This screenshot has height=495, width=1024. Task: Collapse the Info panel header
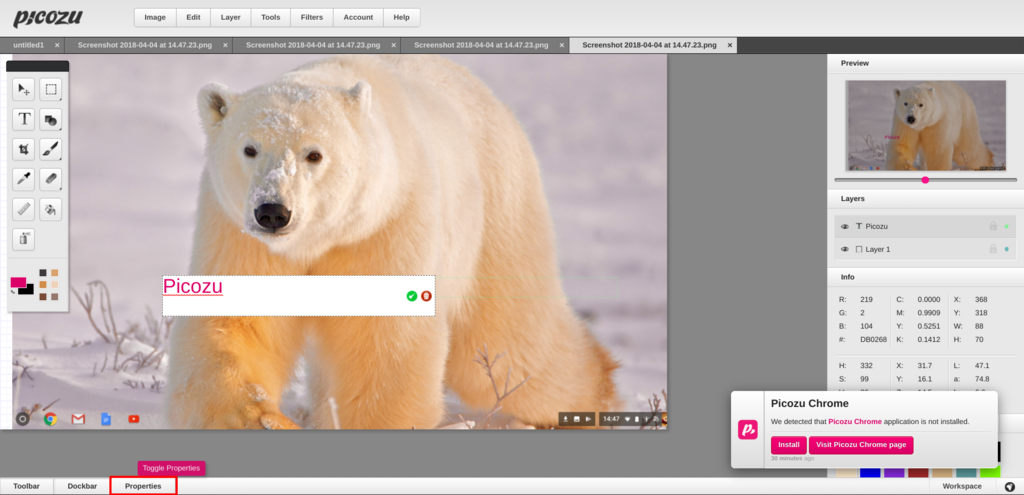pos(925,277)
